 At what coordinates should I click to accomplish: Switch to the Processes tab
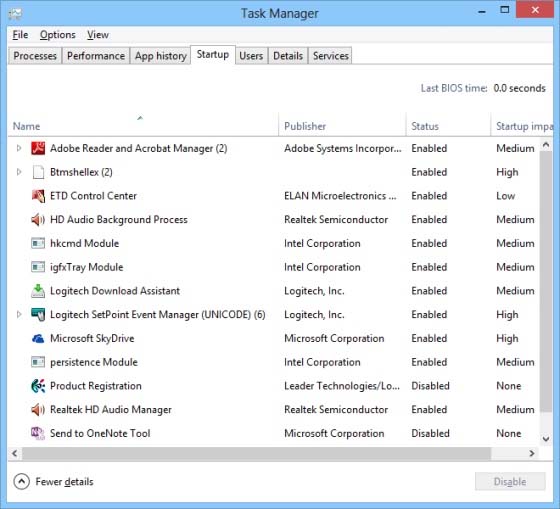[35, 56]
